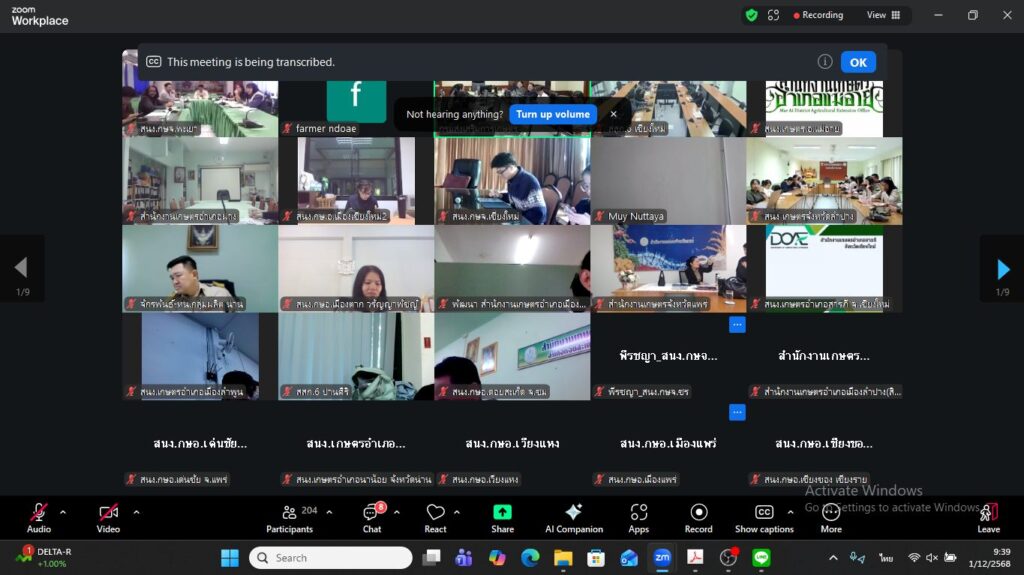Expand audio options arrow next to Audio
1024x575 pixels.
(63, 513)
